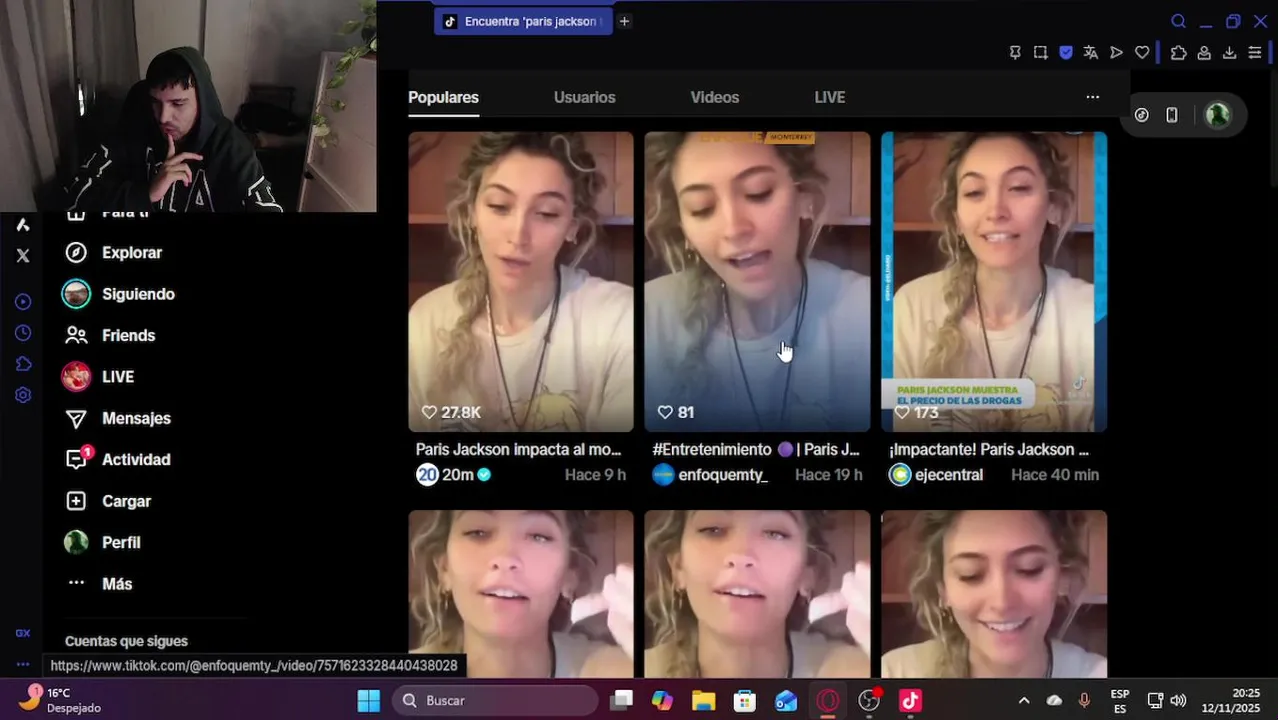Open '¡Impactante! Paris Jackson ...' title

[989, 450]
